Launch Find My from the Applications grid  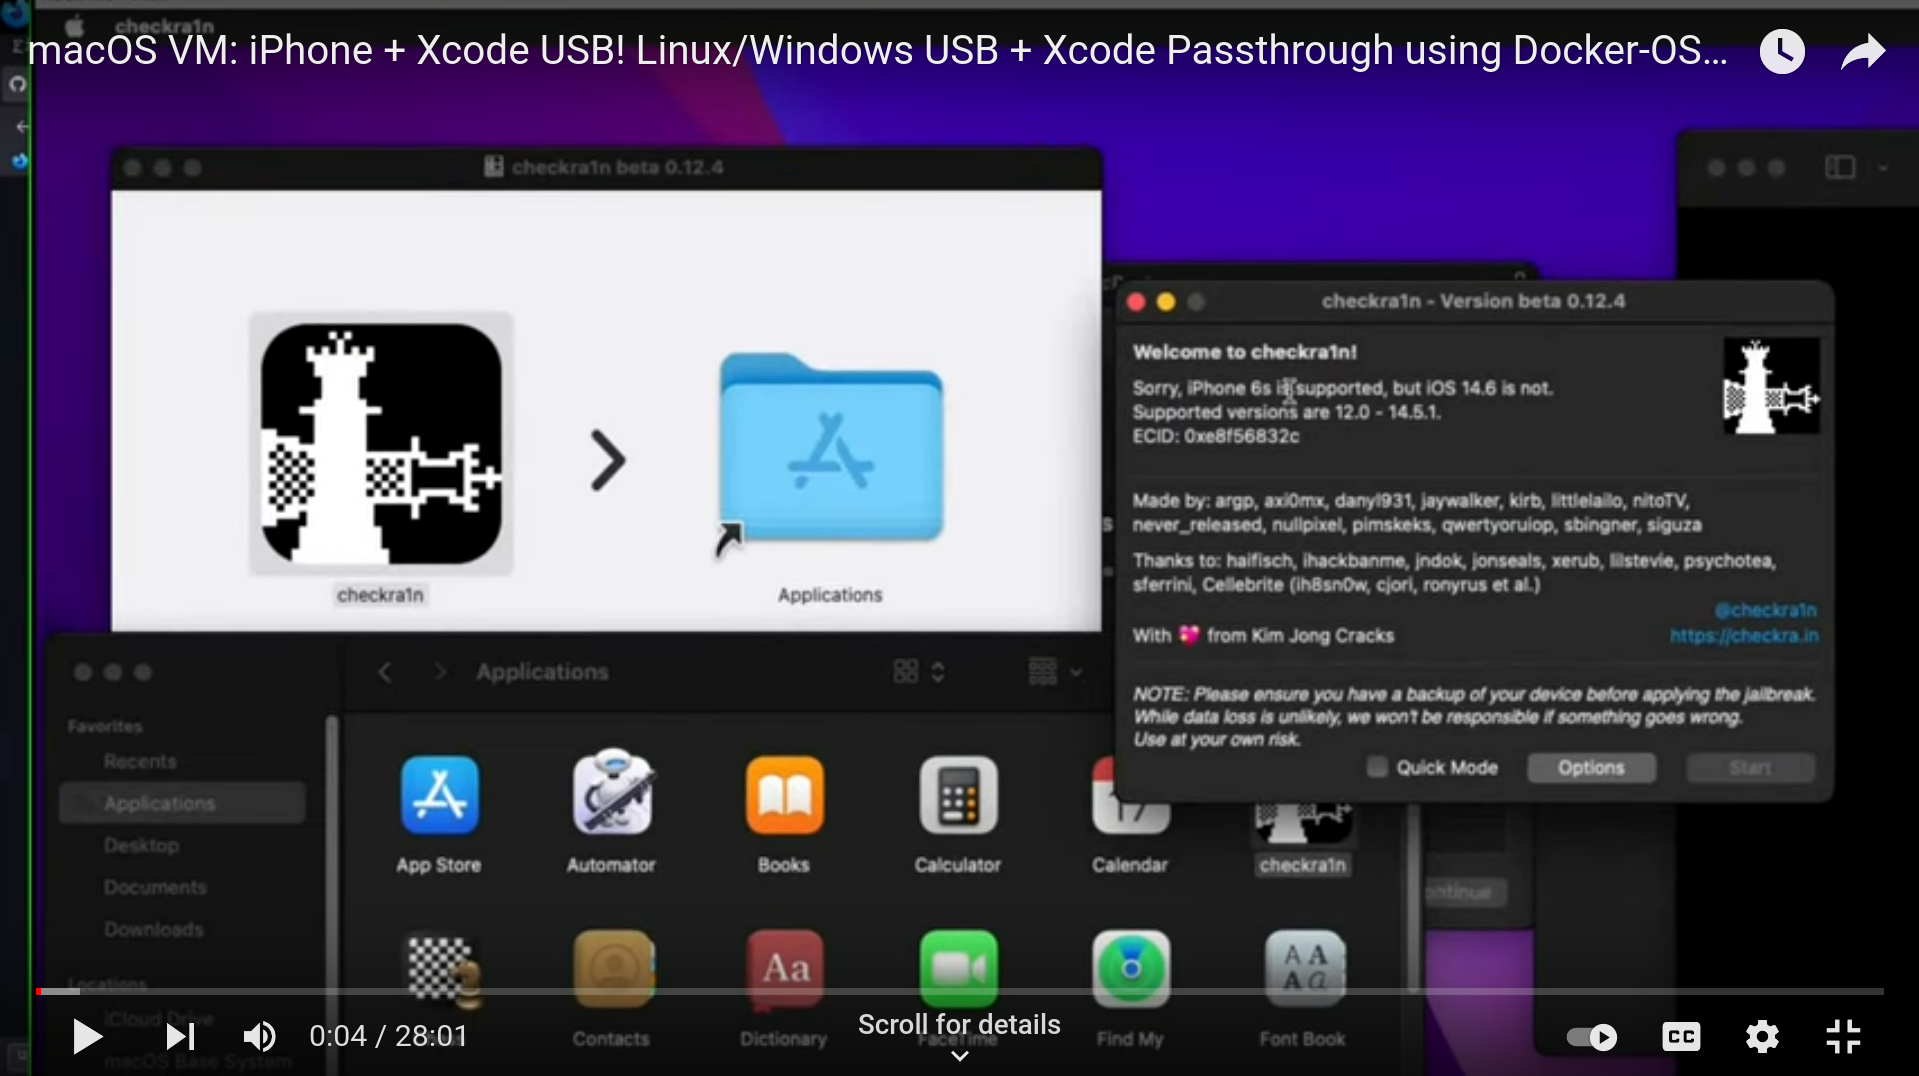coord(1129,968)
